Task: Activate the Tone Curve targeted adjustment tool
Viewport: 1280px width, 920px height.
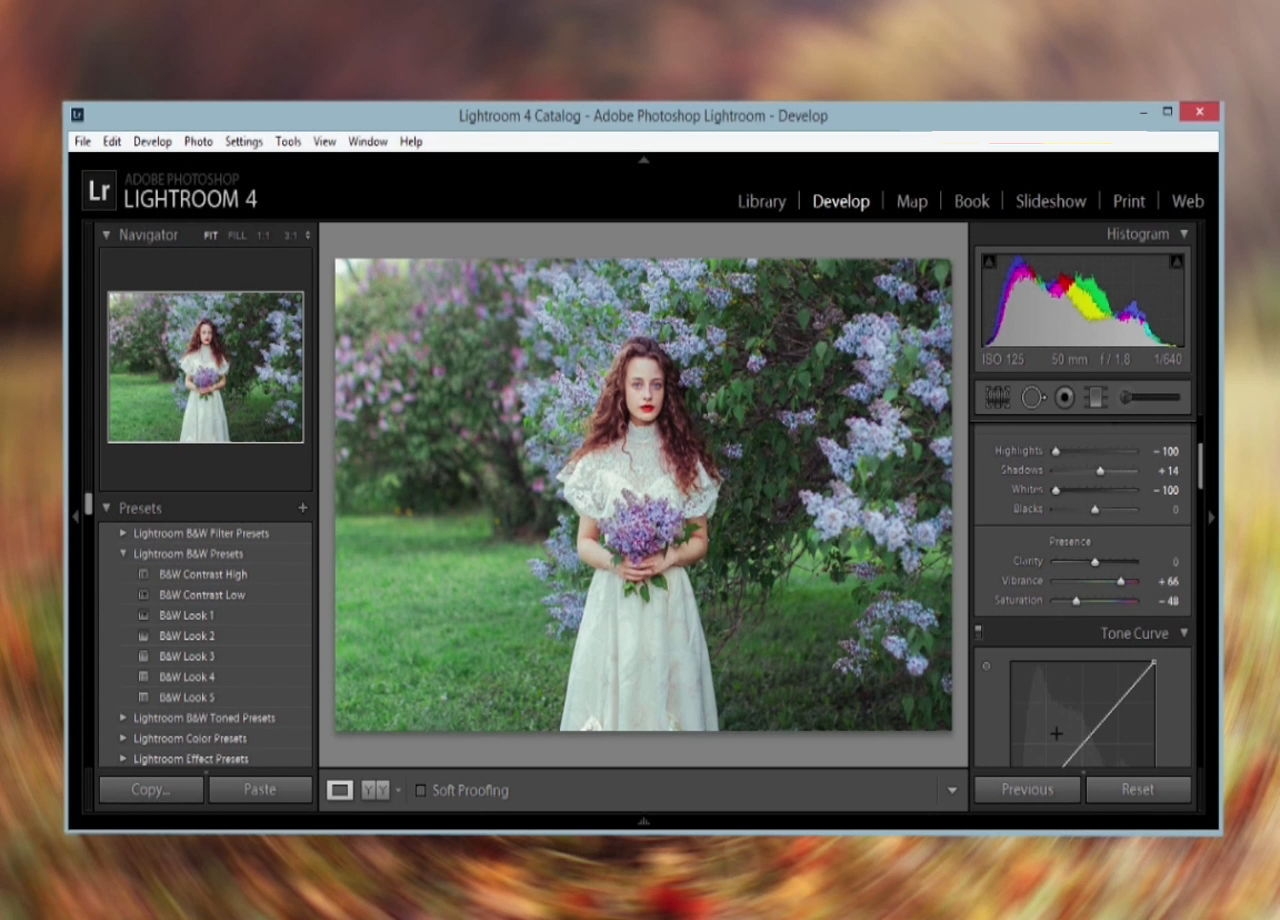Action: (987, 666)
